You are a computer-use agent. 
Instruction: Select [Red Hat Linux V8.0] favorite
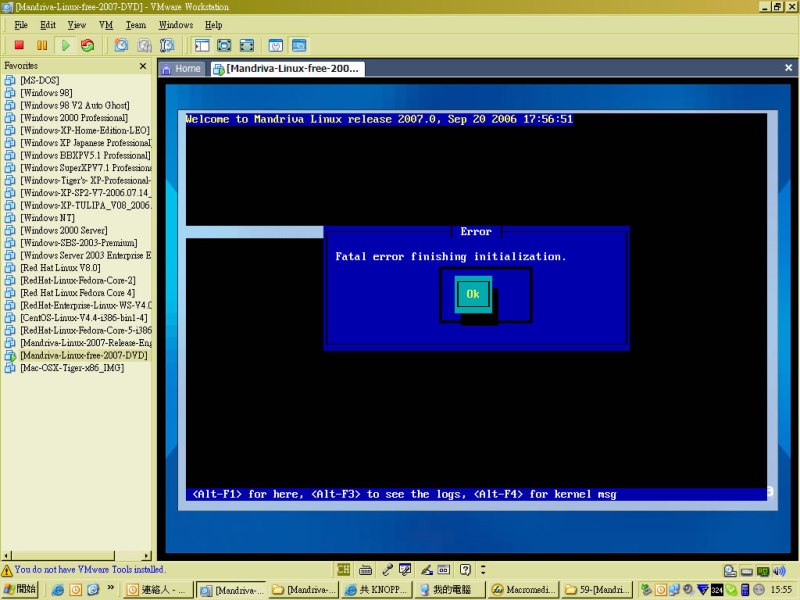(x=60, y=268)
